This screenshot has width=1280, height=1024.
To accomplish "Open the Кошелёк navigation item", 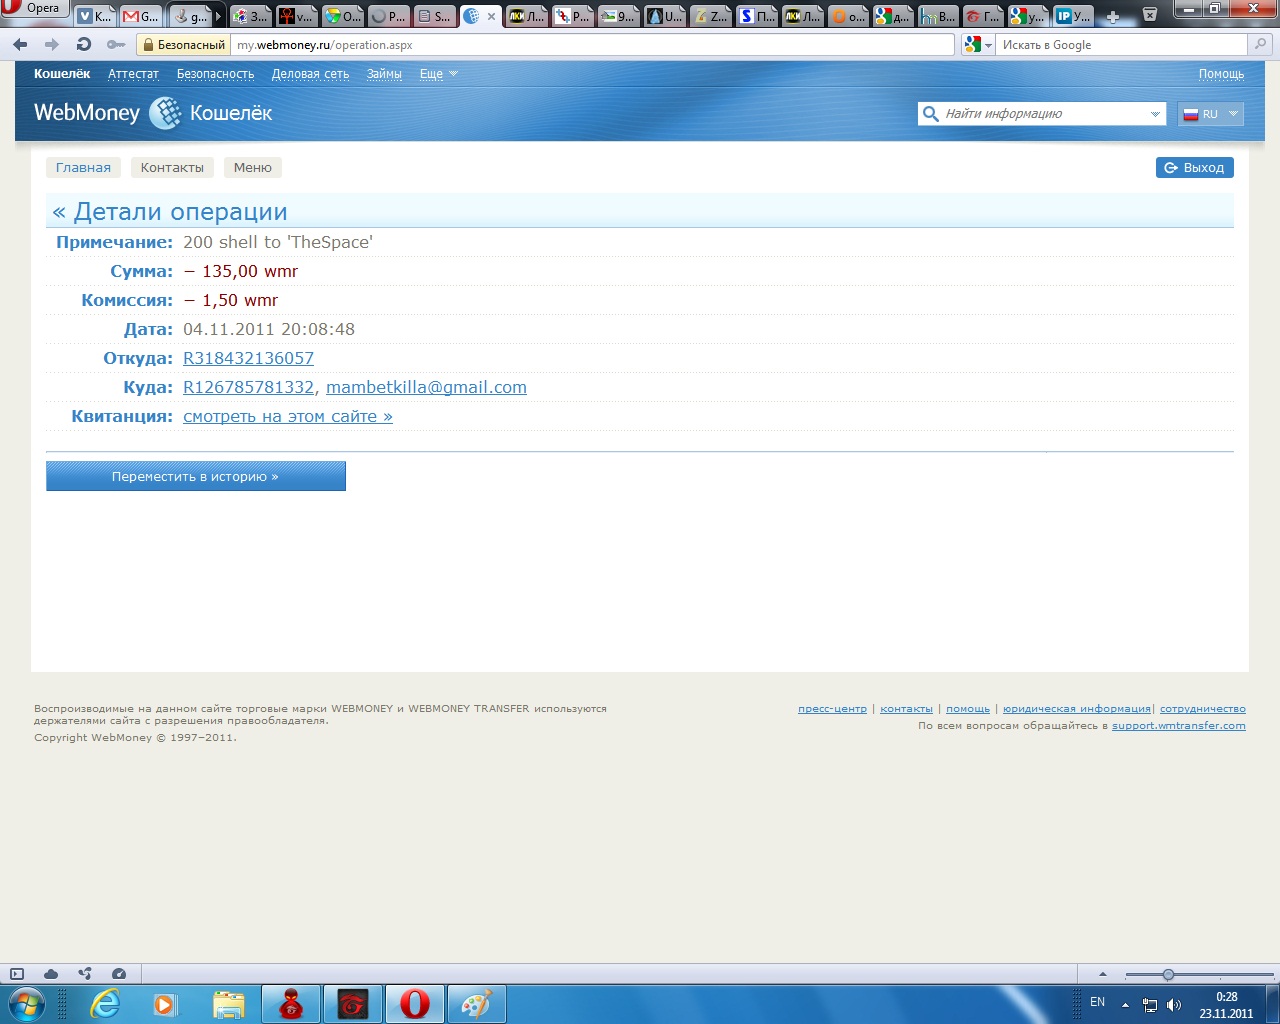I will (x=62, y=74).
